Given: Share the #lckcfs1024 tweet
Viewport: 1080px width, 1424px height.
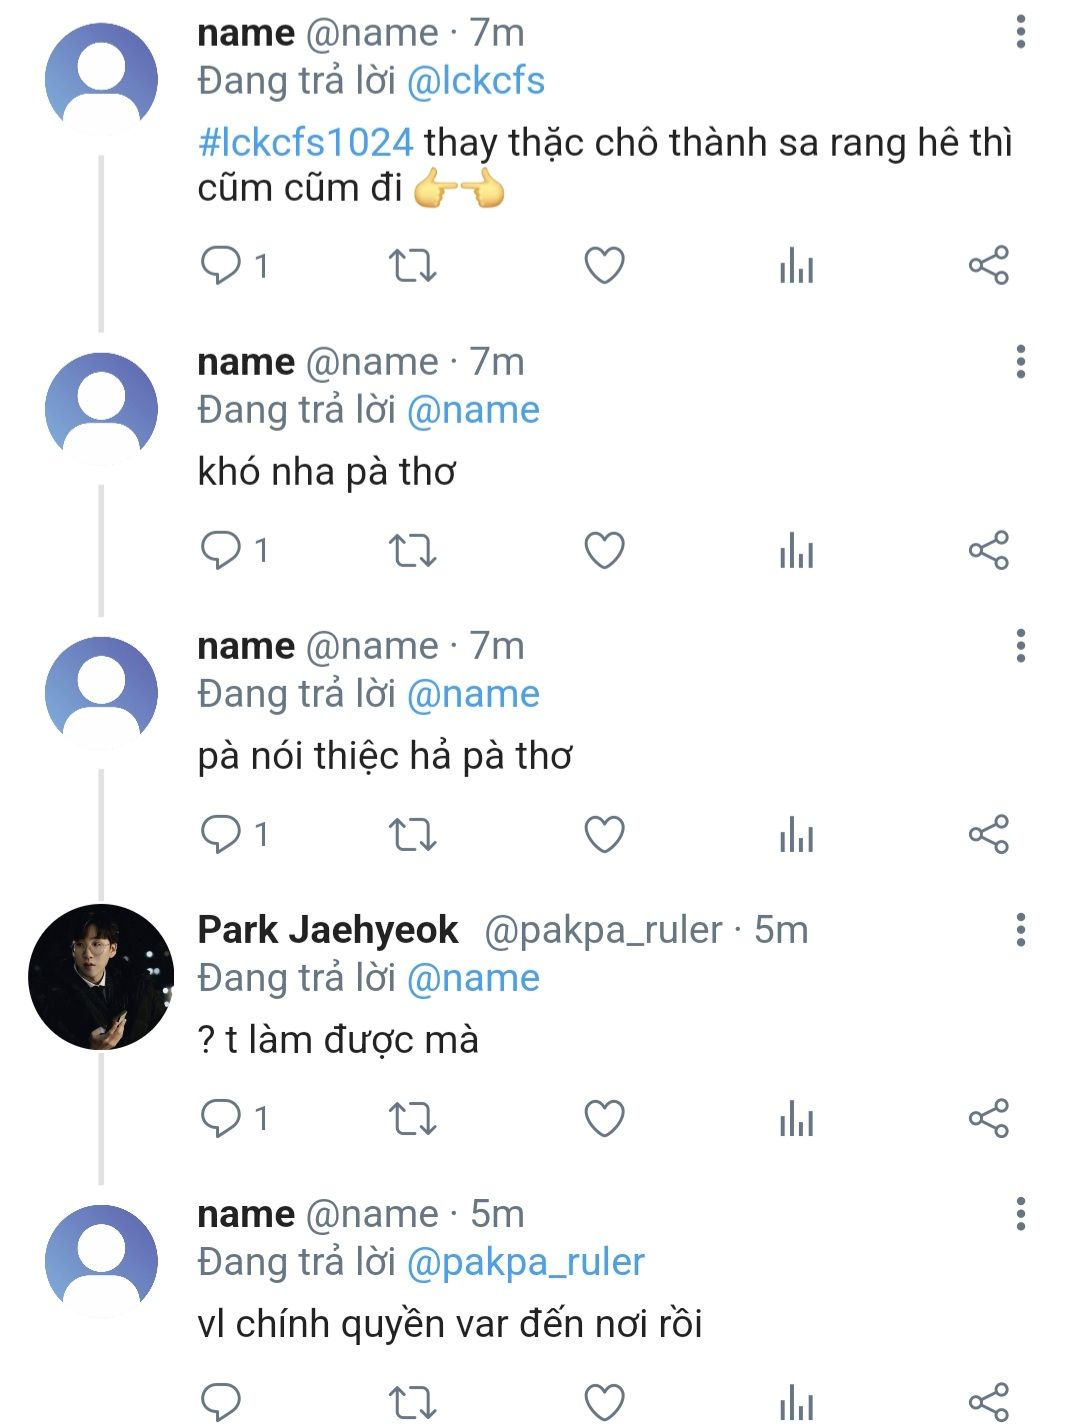Looking at the screenshot, I should click(988, 266).
